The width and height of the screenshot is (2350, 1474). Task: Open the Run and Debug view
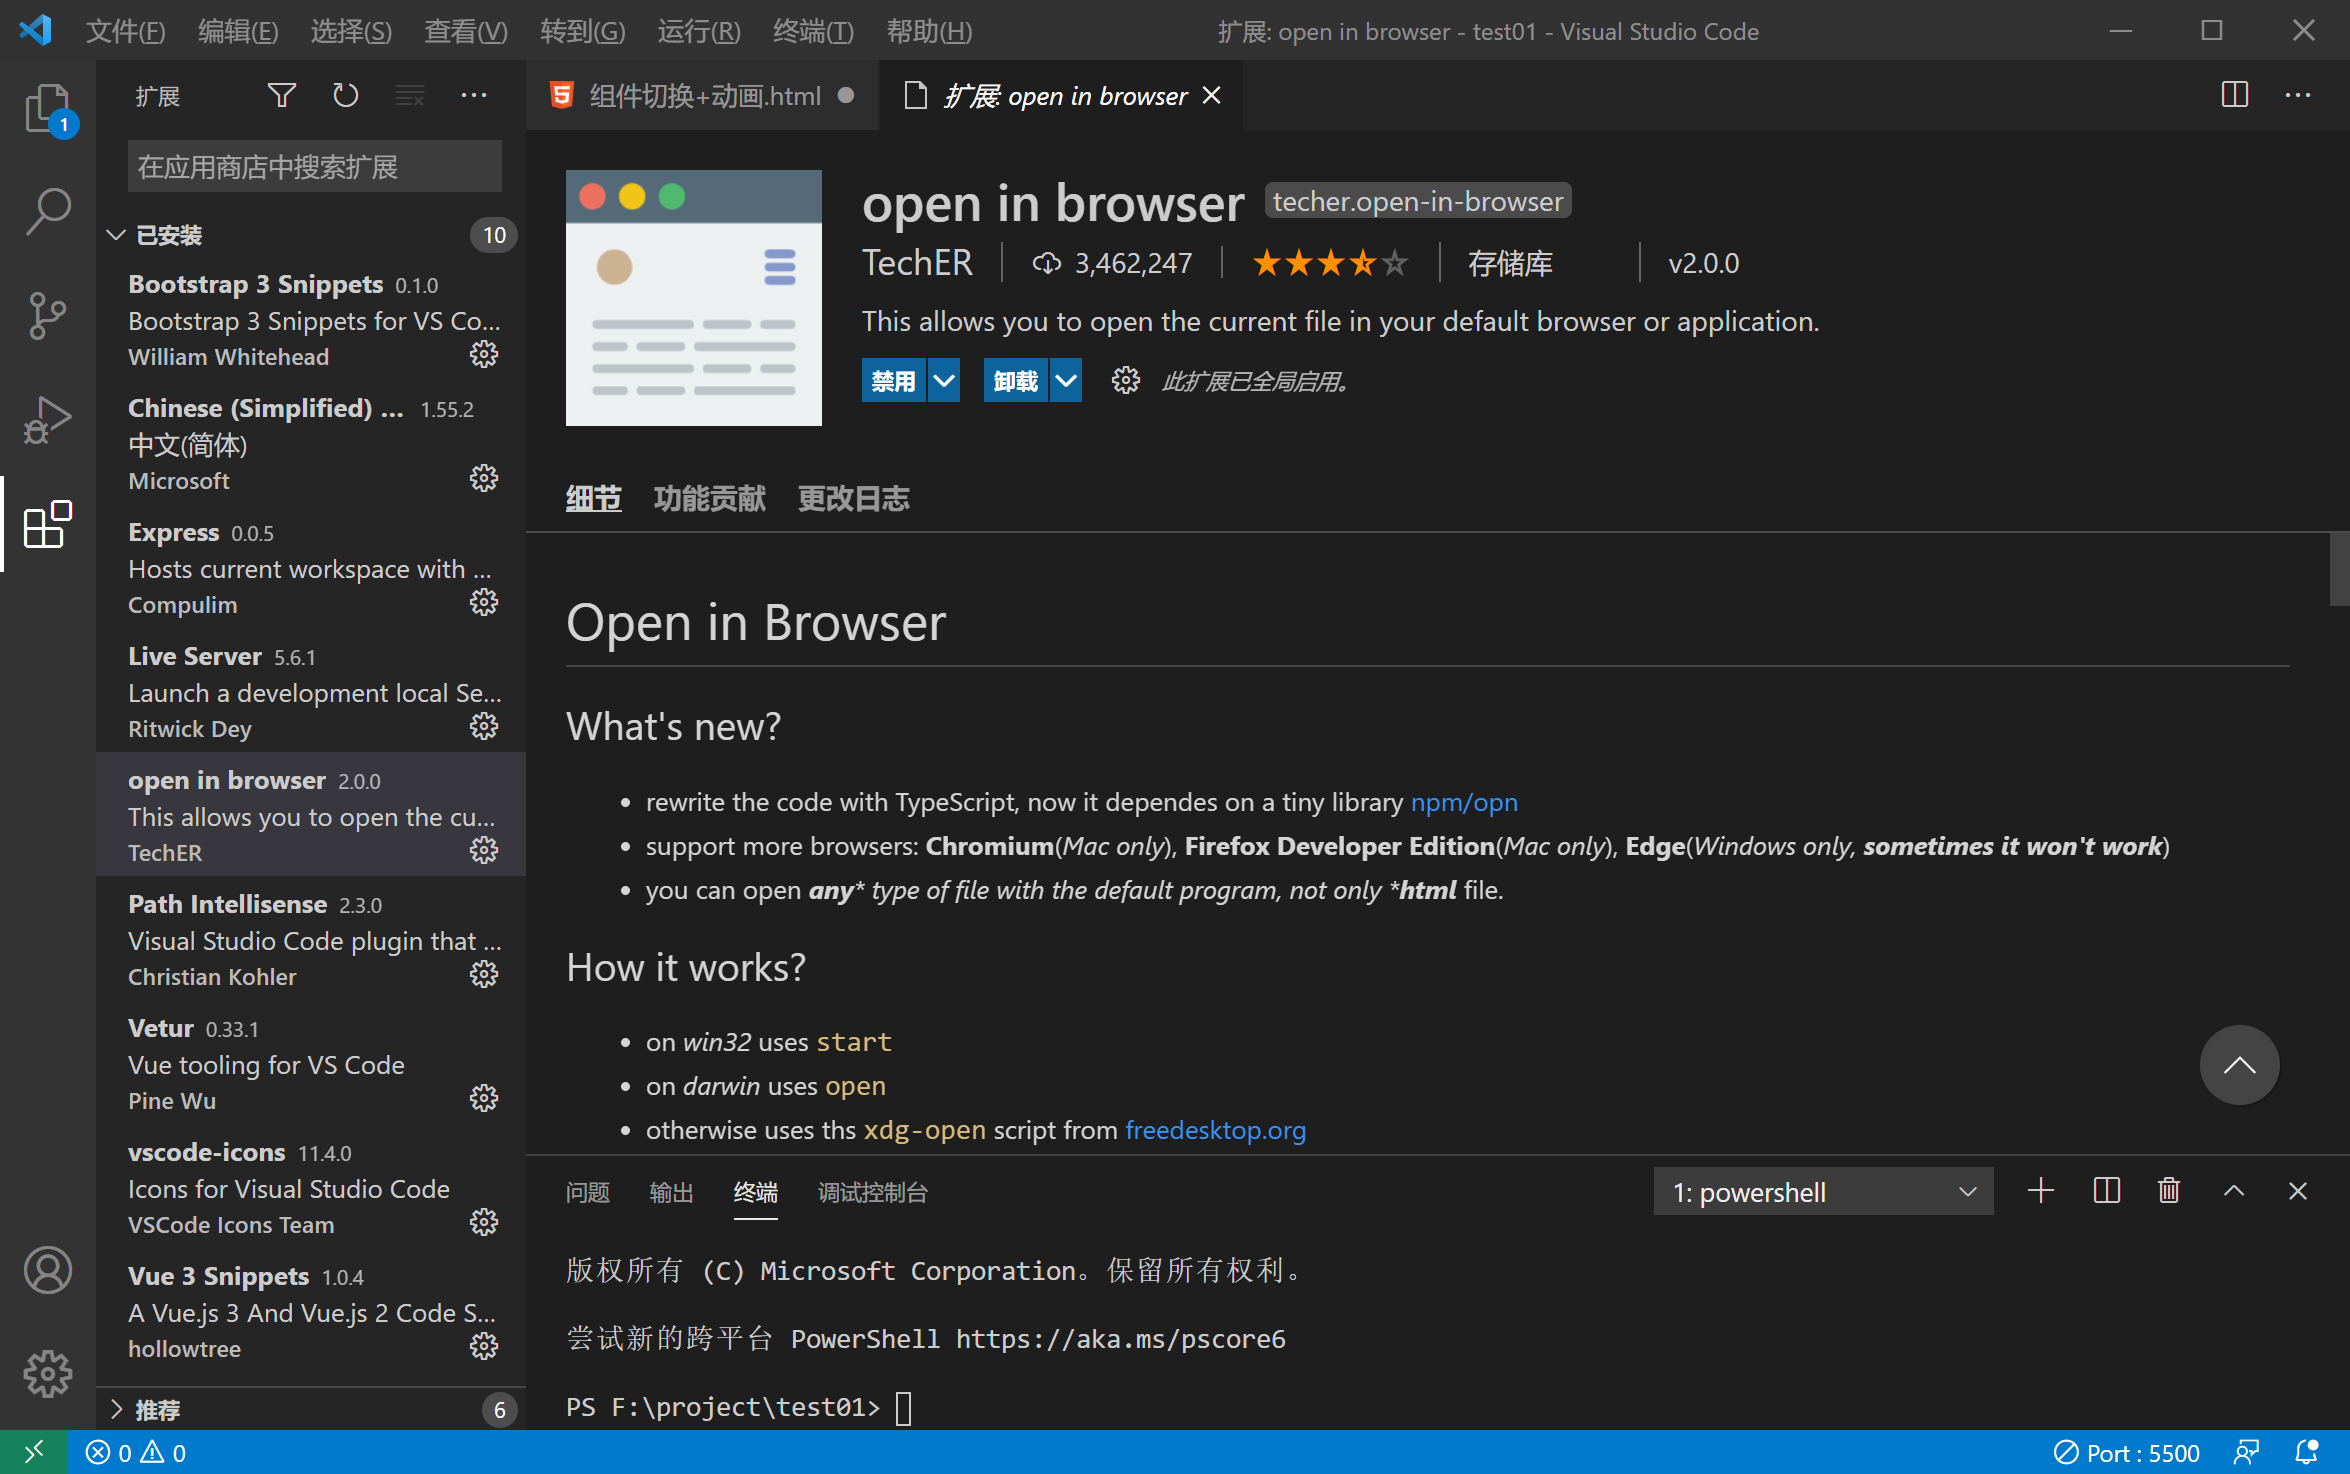(47, 420)
